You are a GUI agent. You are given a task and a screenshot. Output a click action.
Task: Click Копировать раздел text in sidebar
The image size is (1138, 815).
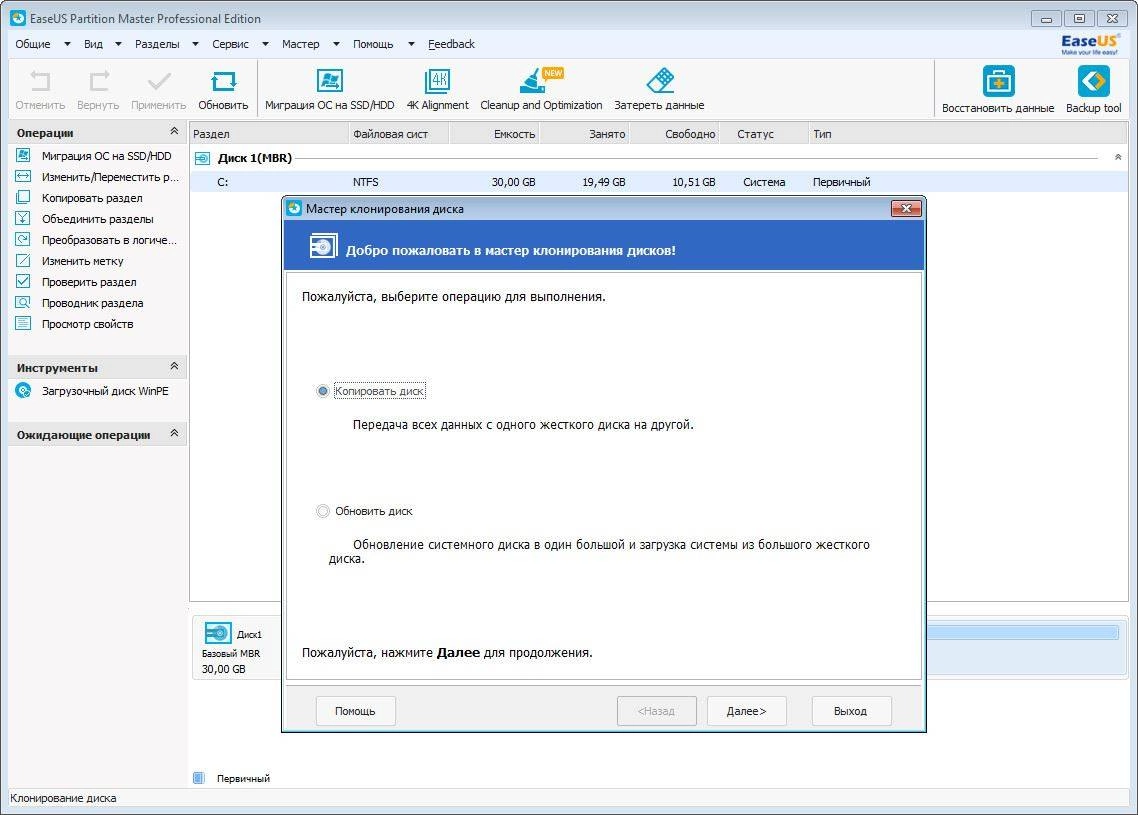tap(92, 198)
